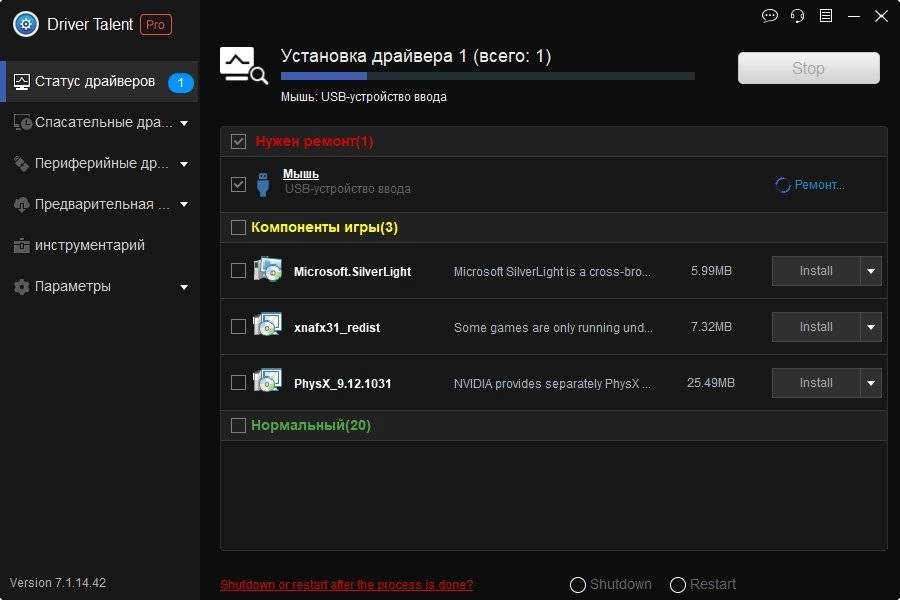The width and height of the screenshot is (900, 600).
Task: Click the Компоненты игры(3) group header label
Action: click(324, 227)
